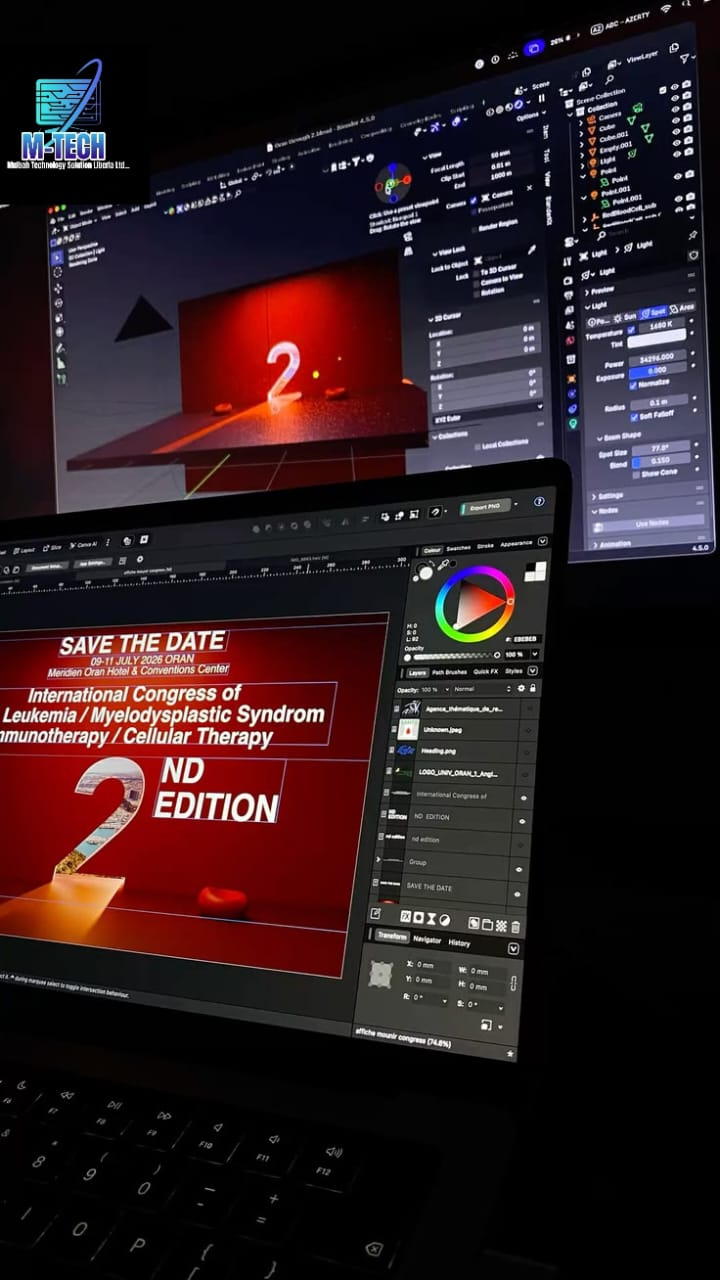Click the render pause icon near Scene

[x=541, y=98]
